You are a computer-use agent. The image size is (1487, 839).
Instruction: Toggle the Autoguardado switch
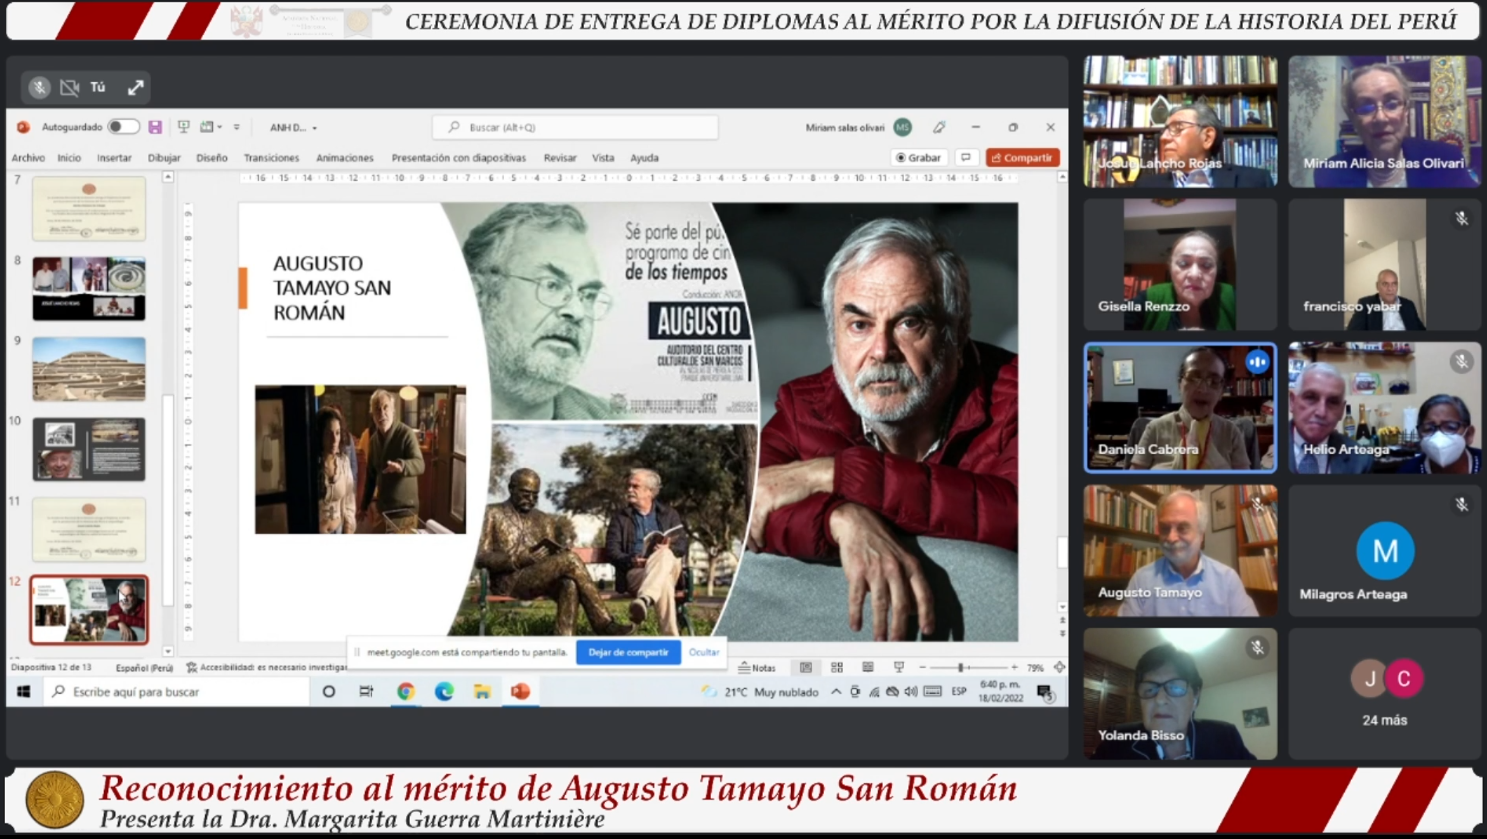(x=123, y=128)
